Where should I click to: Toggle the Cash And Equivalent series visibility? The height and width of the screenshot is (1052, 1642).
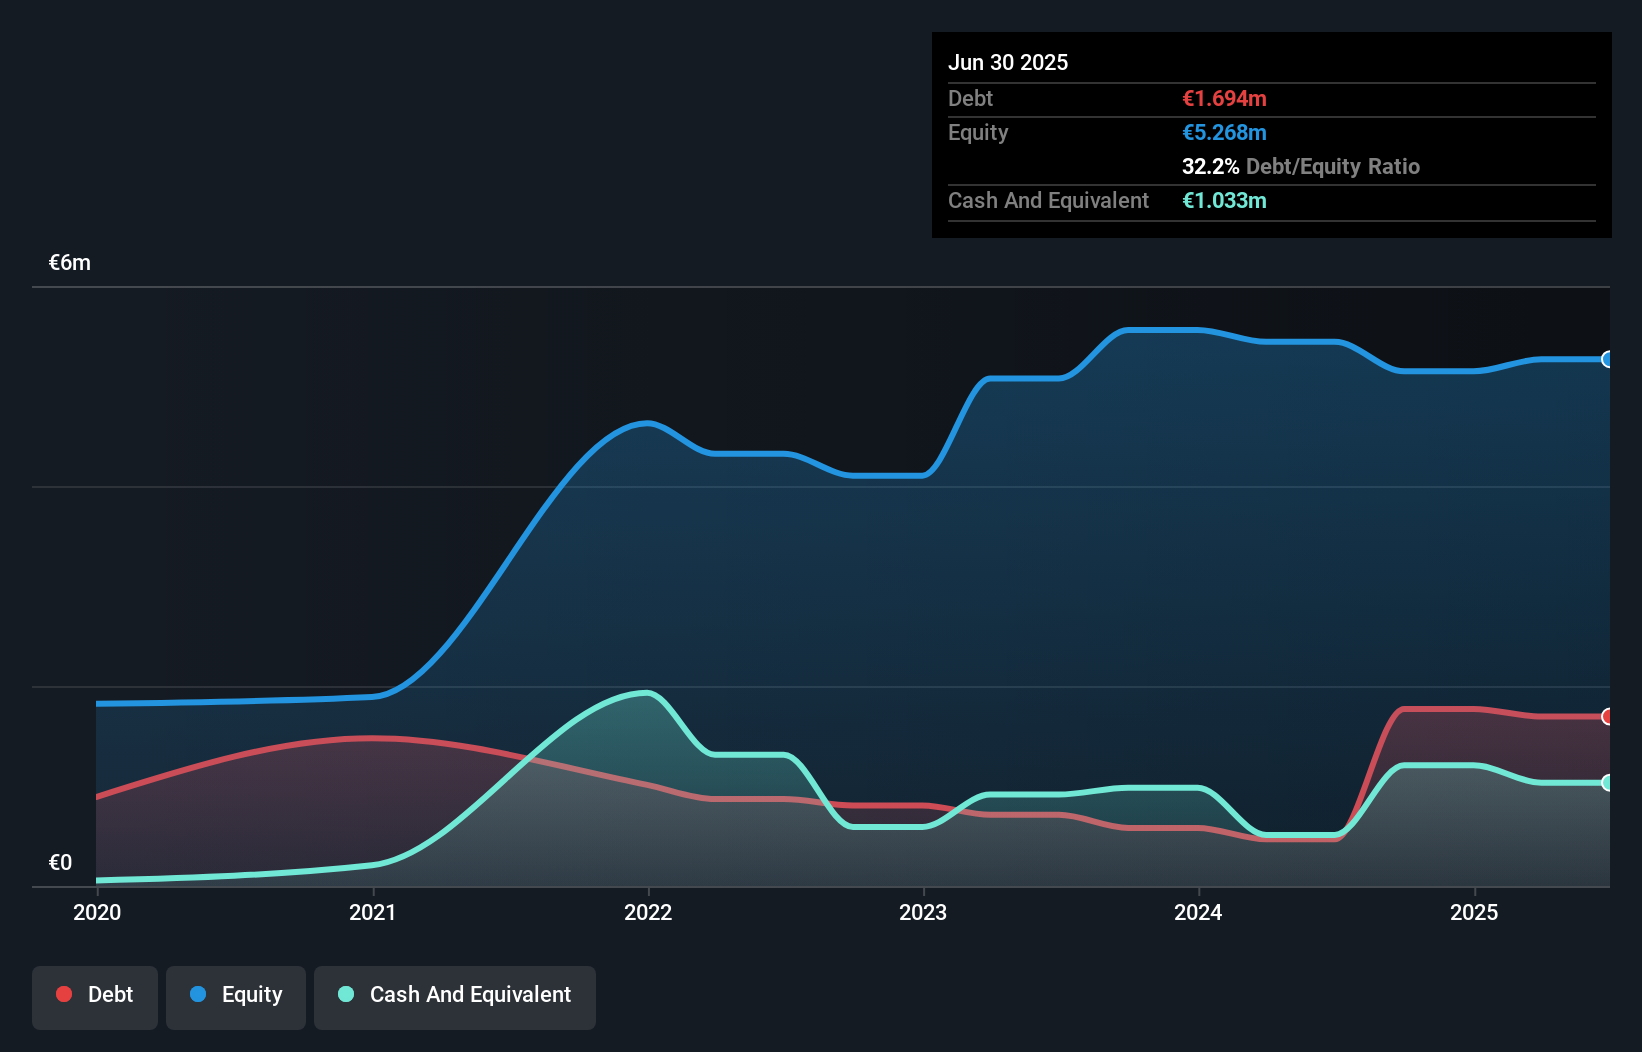(x=455, y=995)
